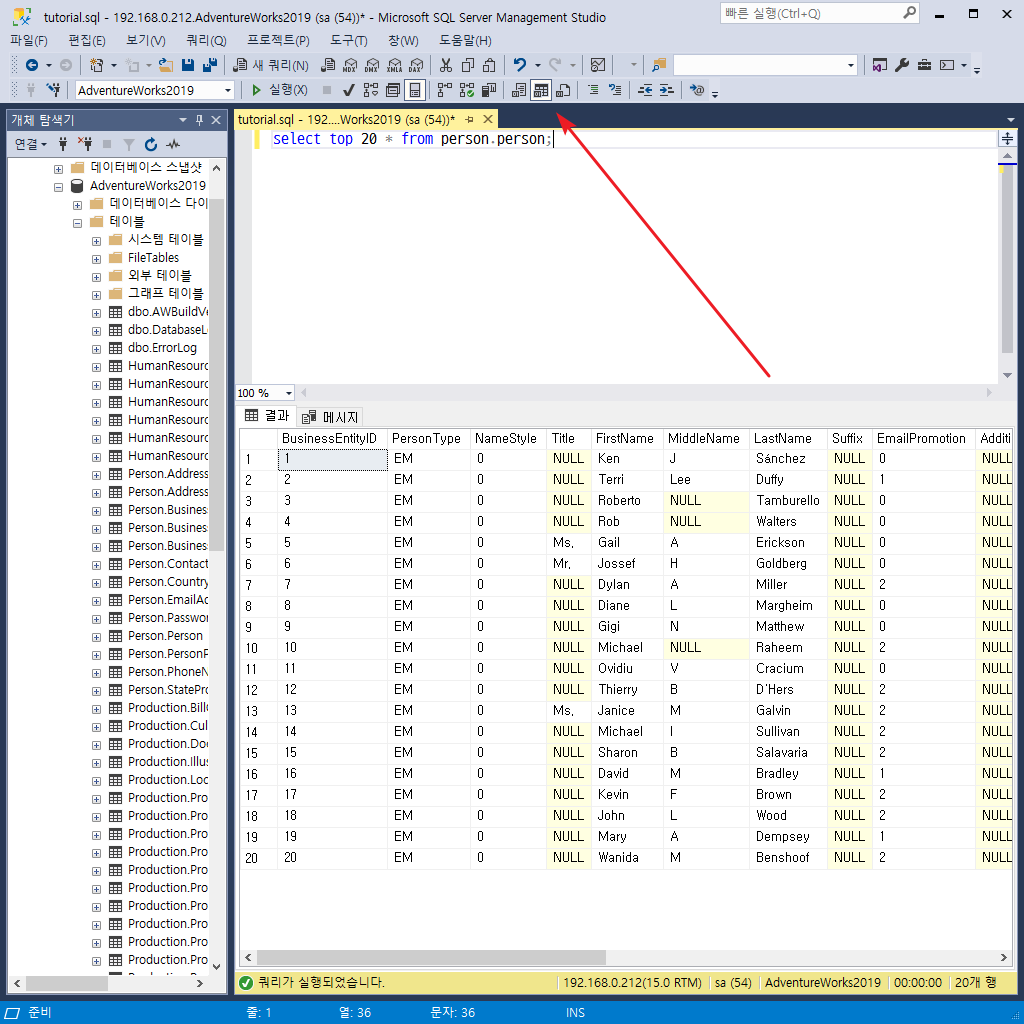Click the navigate backward arrow icon
Image resolution: width=1024 pixels, height=1024 pixels.
coord(31,65)
